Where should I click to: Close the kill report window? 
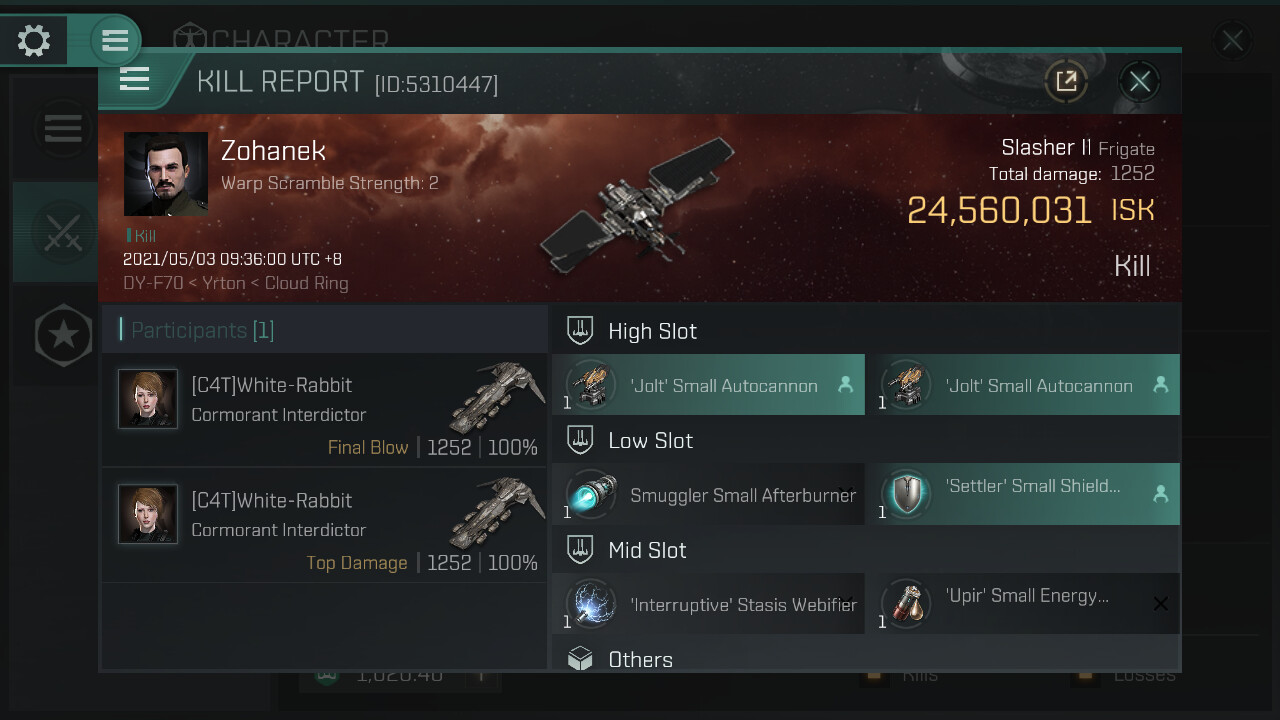pos(1139,81)
